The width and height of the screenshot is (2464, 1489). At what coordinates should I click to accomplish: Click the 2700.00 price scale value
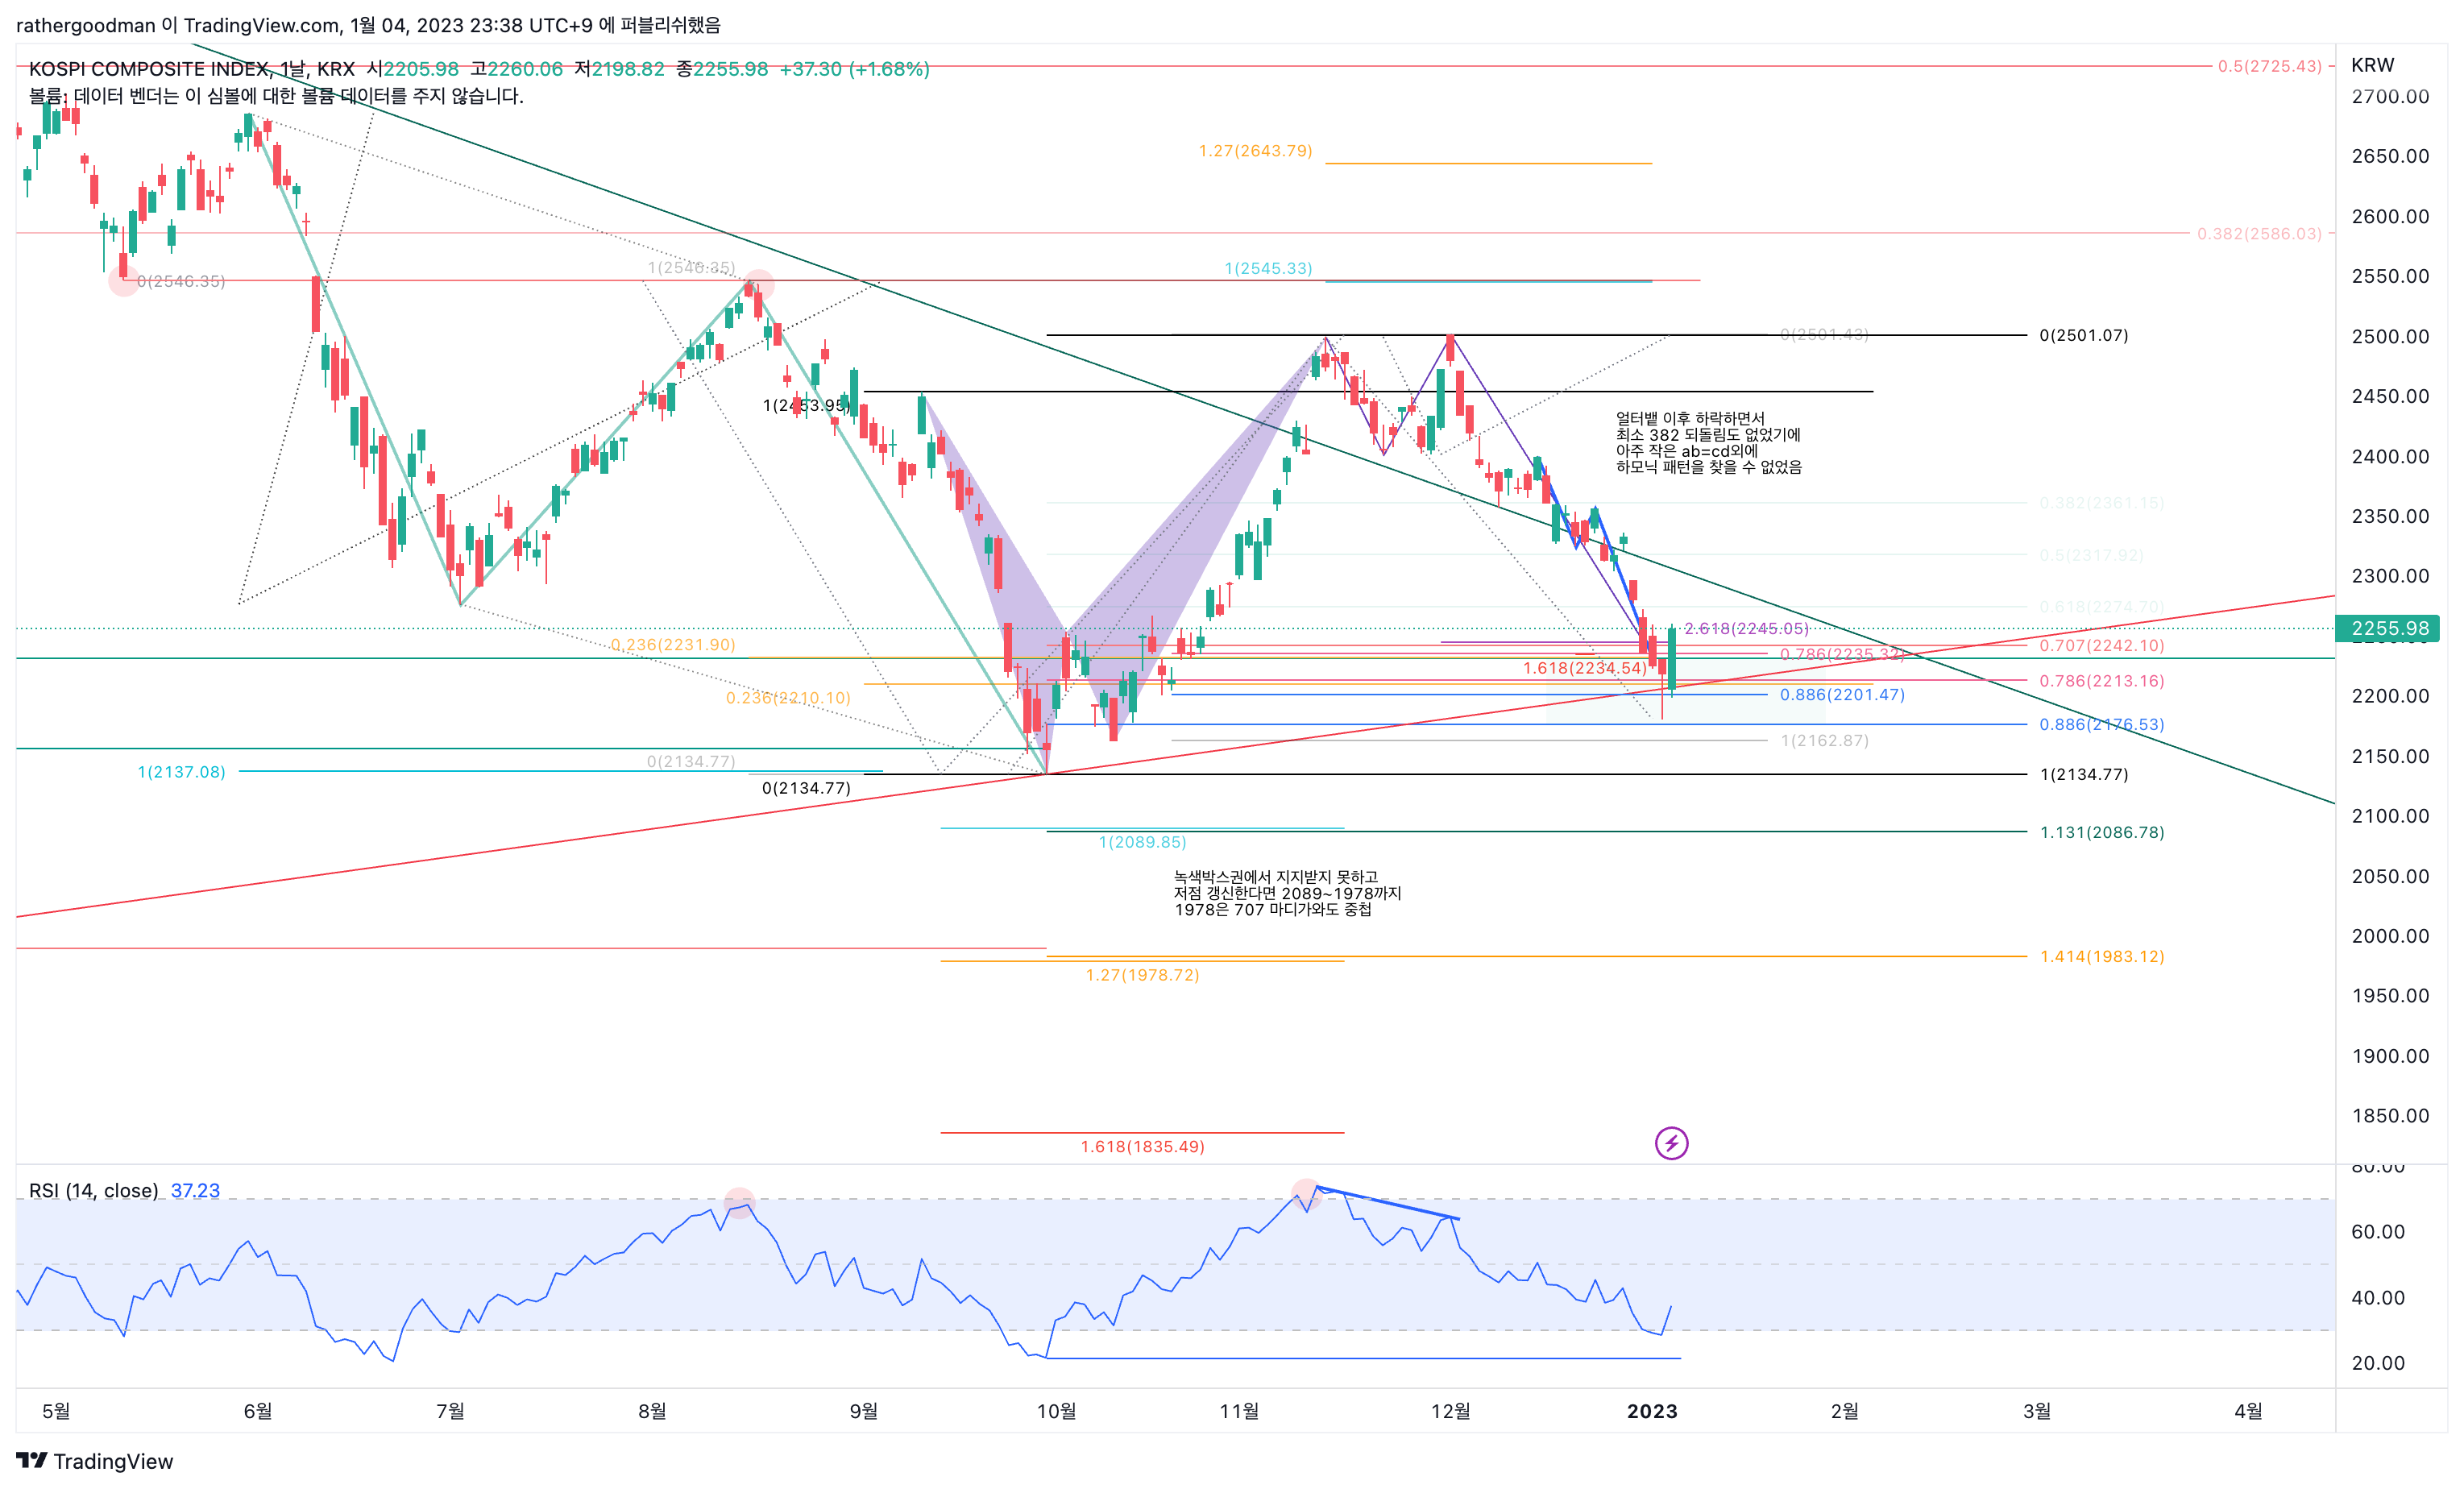2389,96
